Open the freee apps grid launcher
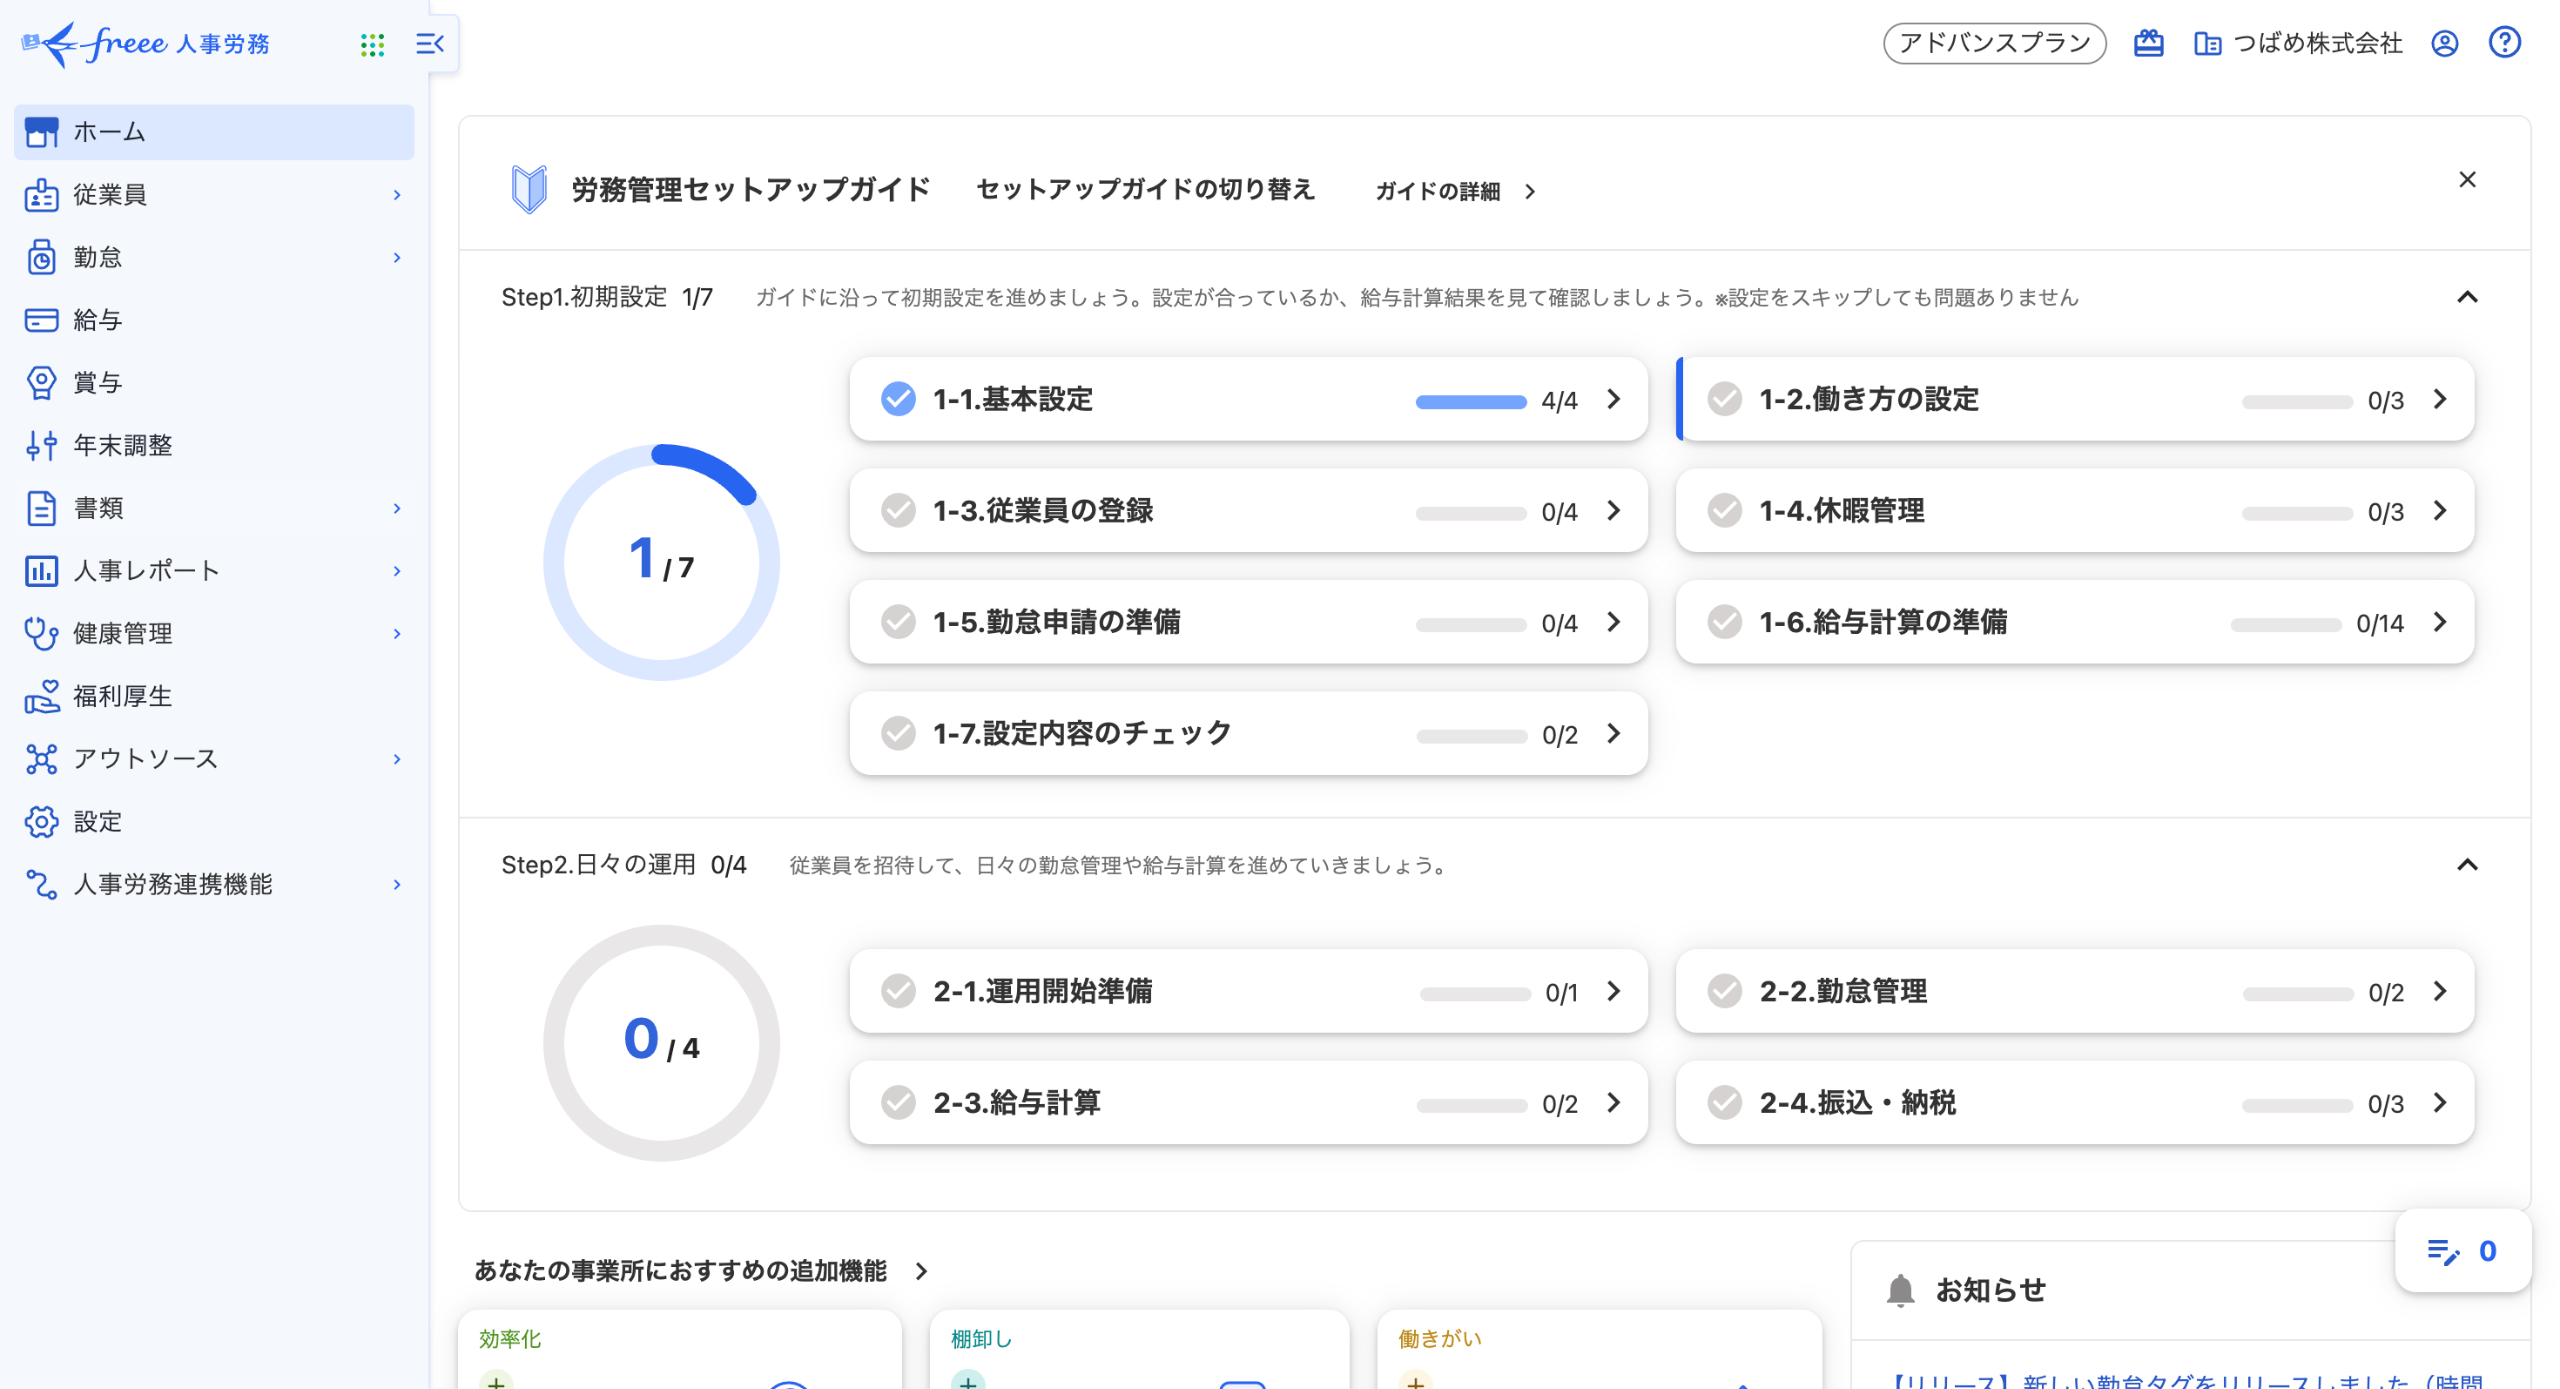 pos(372,44)
